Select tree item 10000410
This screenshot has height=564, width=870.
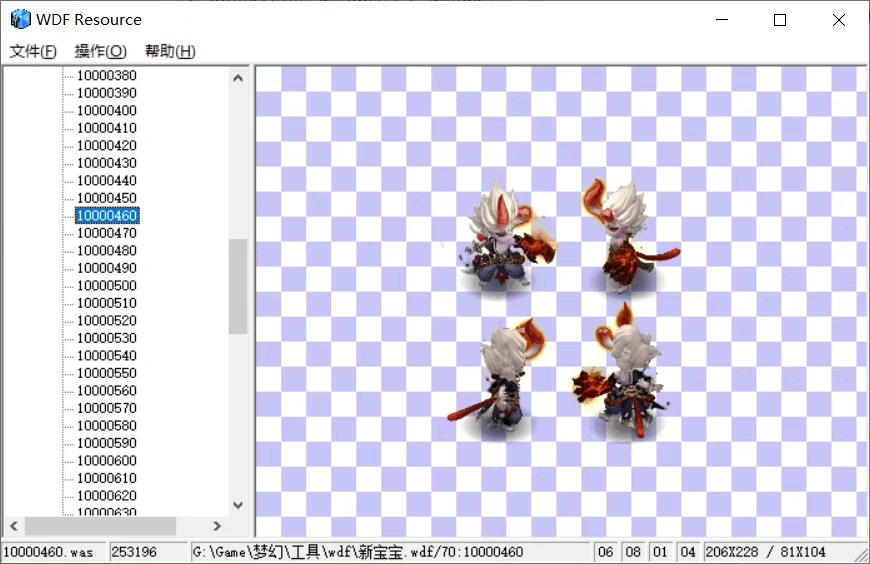(x=107, y=128)
